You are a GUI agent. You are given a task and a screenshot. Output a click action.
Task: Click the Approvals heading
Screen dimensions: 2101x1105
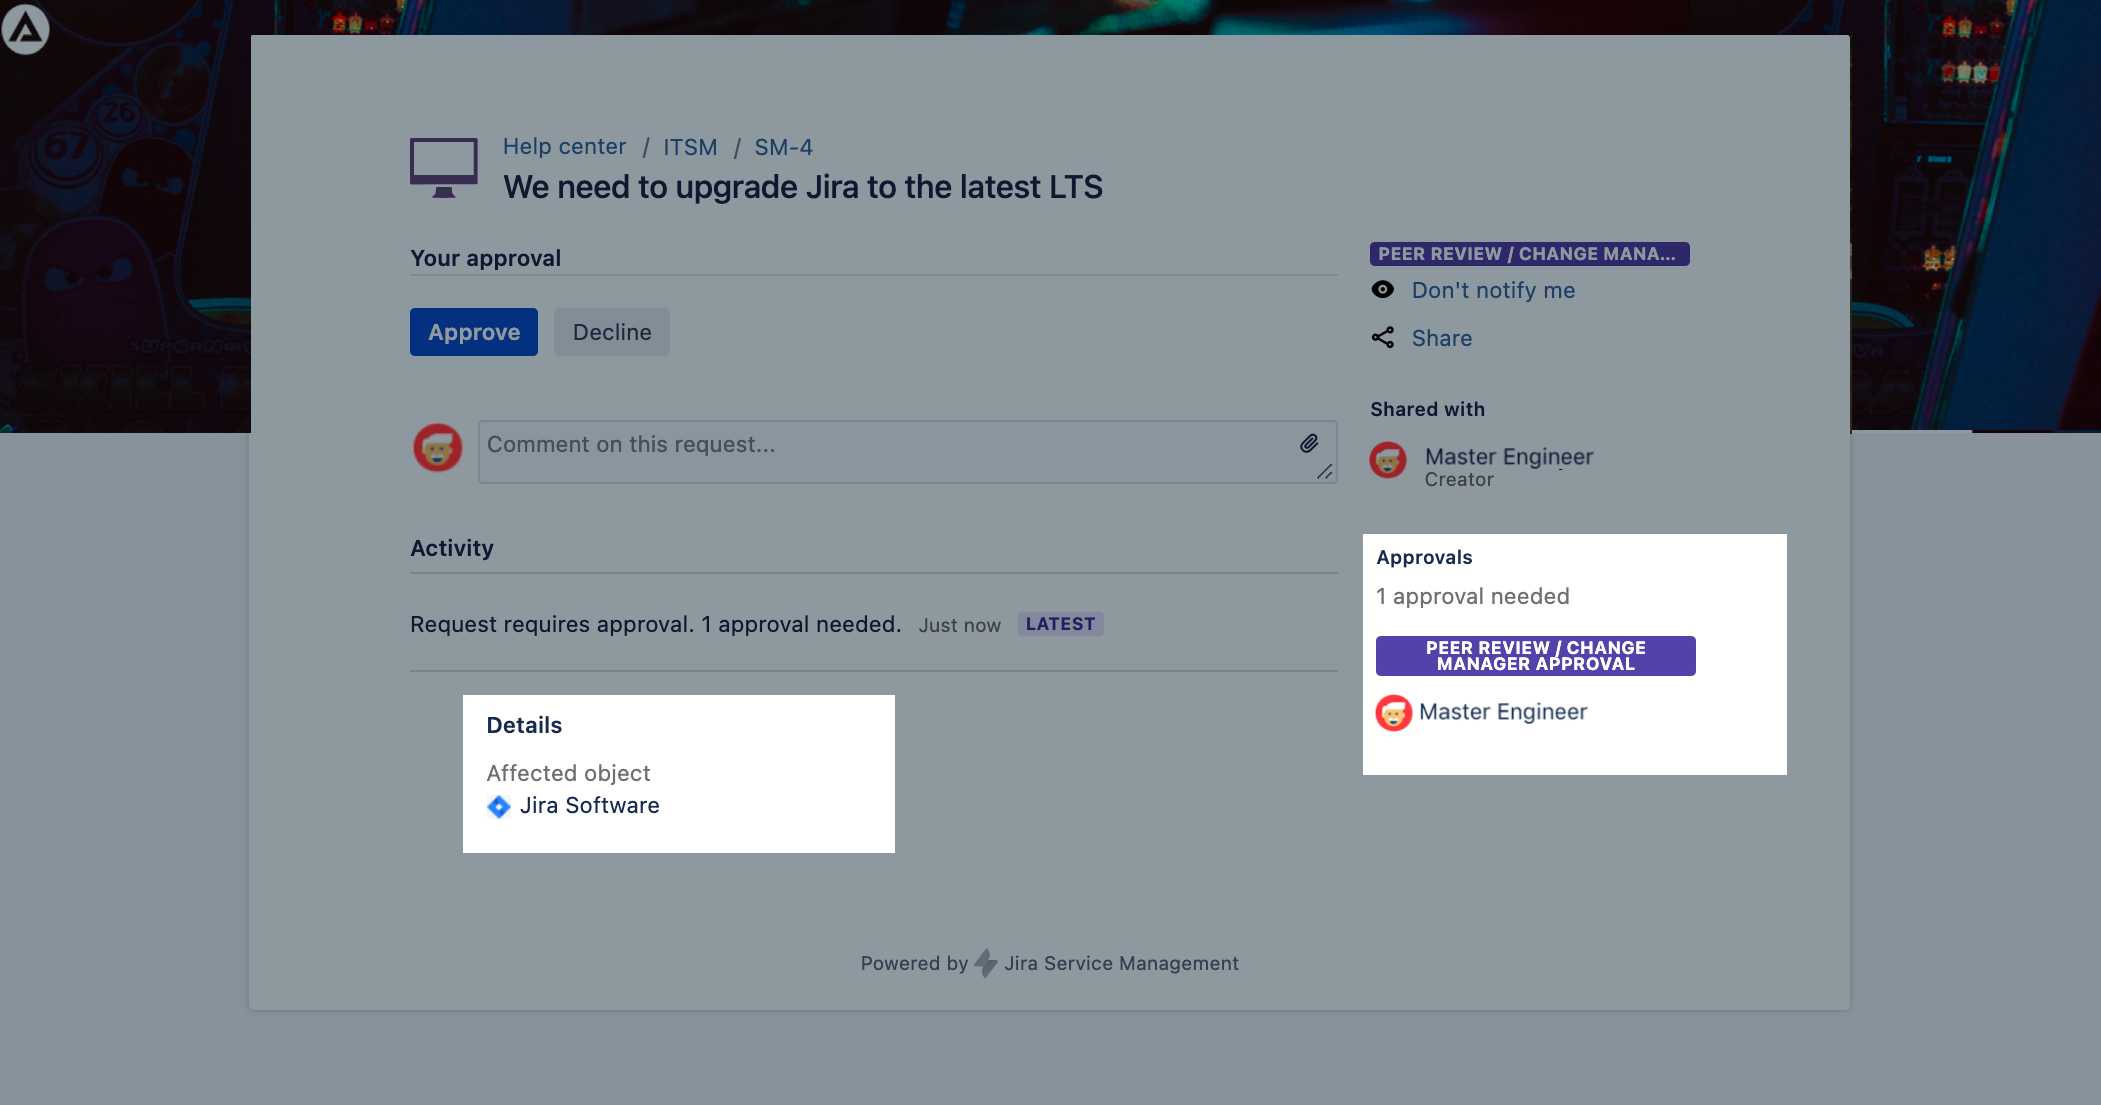1424,557
